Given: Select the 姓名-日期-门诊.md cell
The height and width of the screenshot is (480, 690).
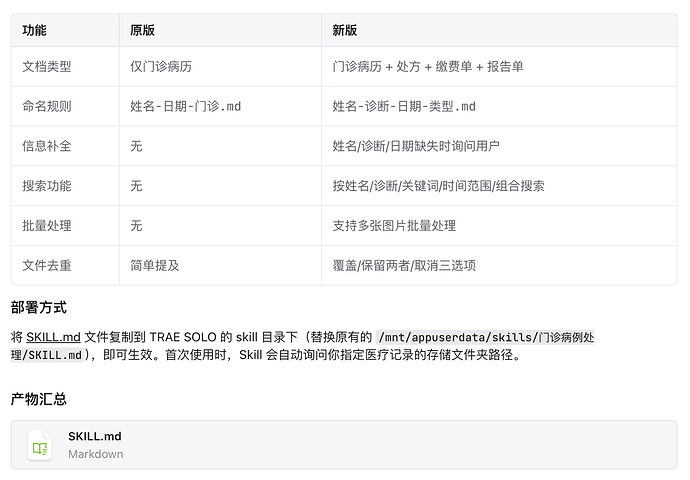Looking at the screenshot, I should pyautogui.click(x=185, y=106).
